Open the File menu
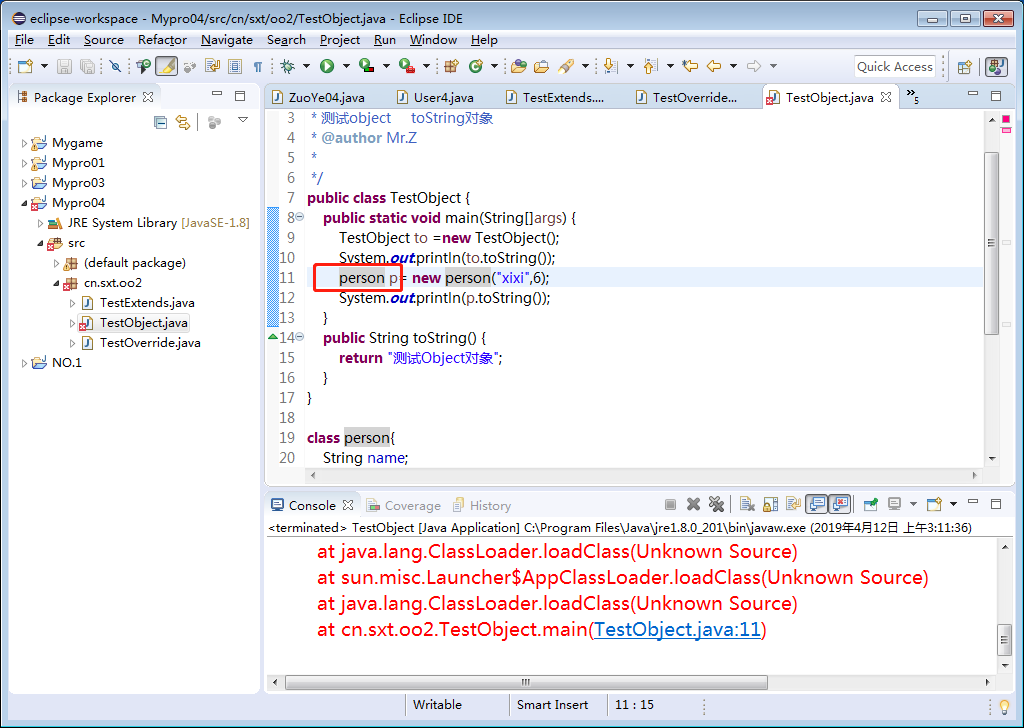This screenshot has width=1024, height=728. pyautogui.click(x=24, y=40)
